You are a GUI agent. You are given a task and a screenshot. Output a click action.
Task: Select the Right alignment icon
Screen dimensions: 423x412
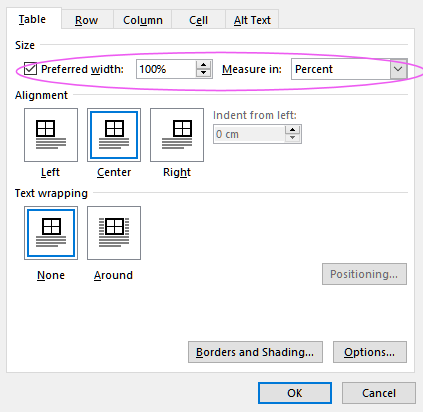177,135
